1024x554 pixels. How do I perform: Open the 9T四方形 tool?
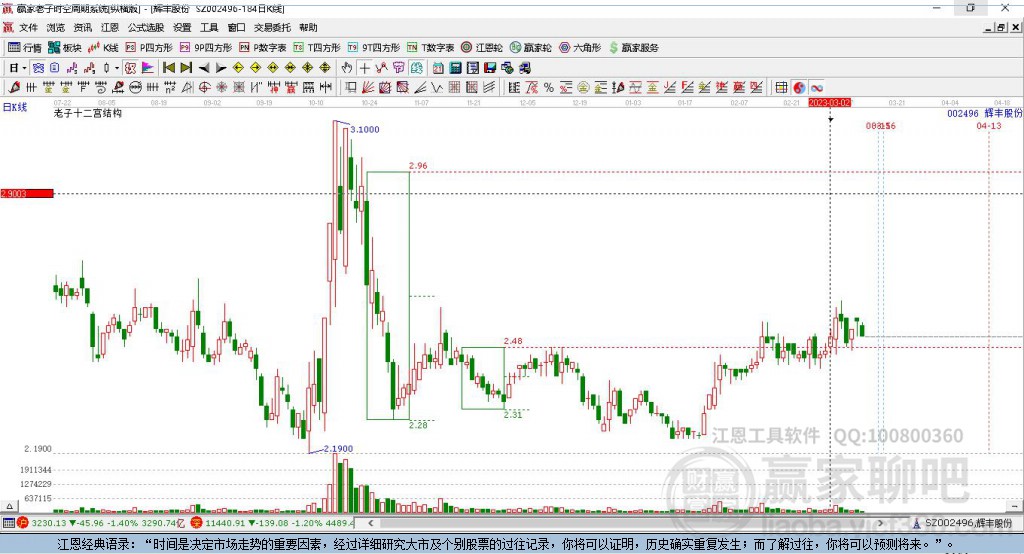pyautogui.click(x=374, y=48)
